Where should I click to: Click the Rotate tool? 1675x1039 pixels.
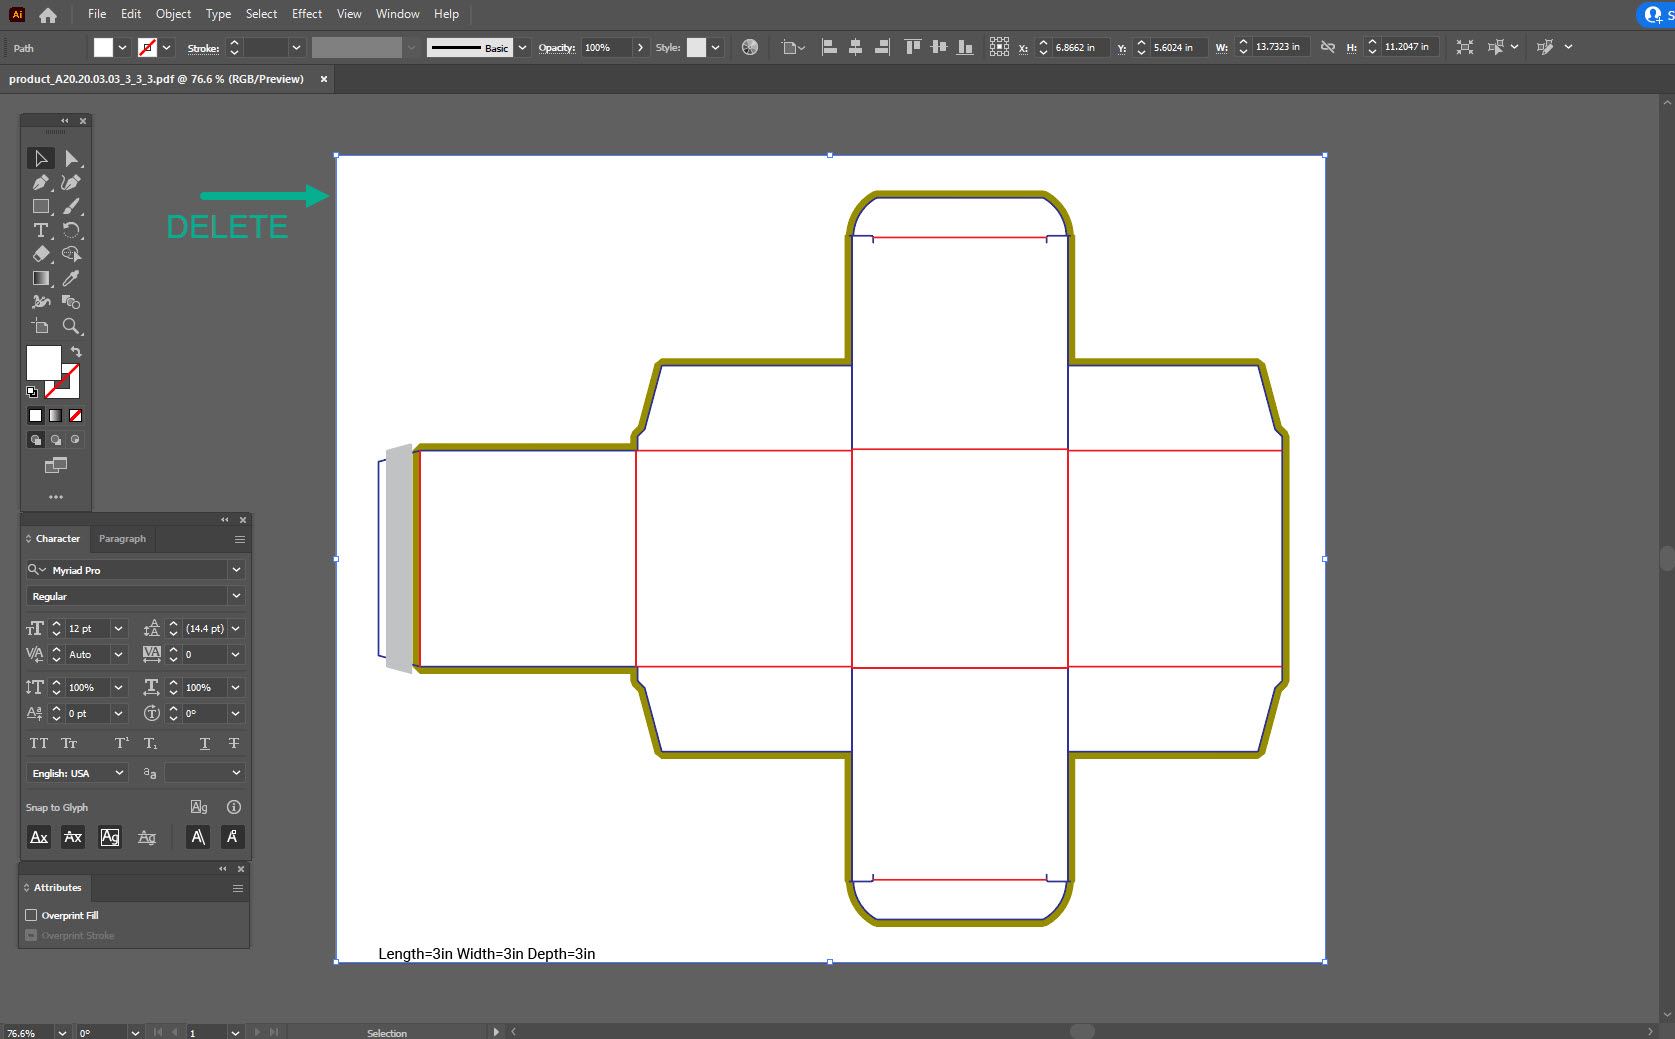click(71, 230)
